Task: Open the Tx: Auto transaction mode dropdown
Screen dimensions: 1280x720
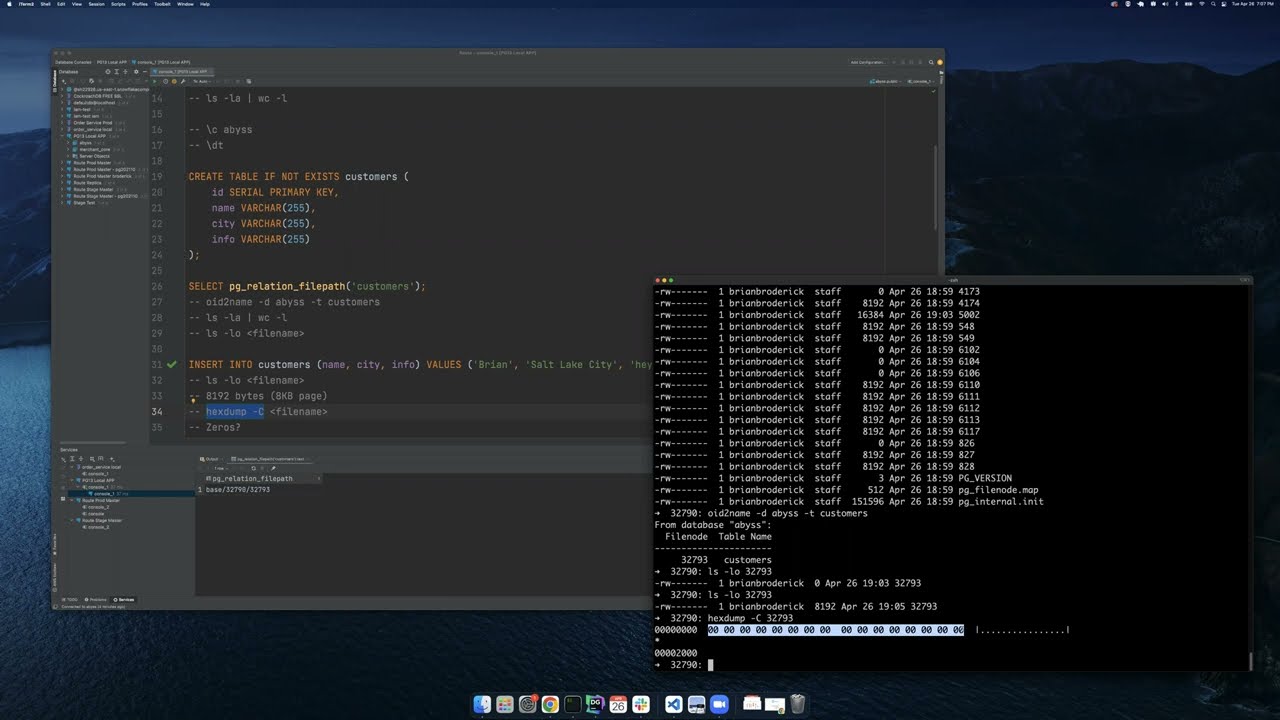Action: (x=201, y=81)
